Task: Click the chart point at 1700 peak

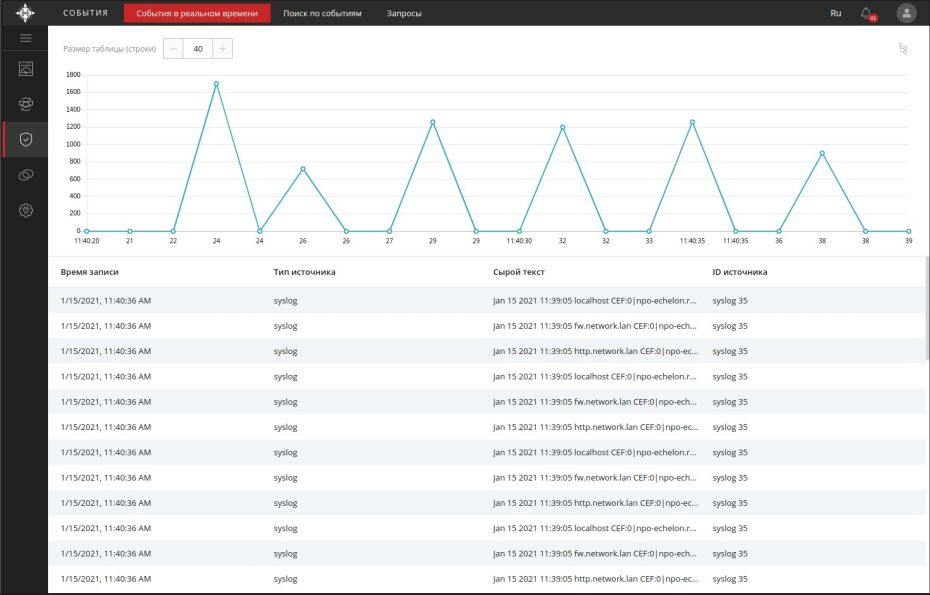Action: pyautogui.click(x=216, y=84)
